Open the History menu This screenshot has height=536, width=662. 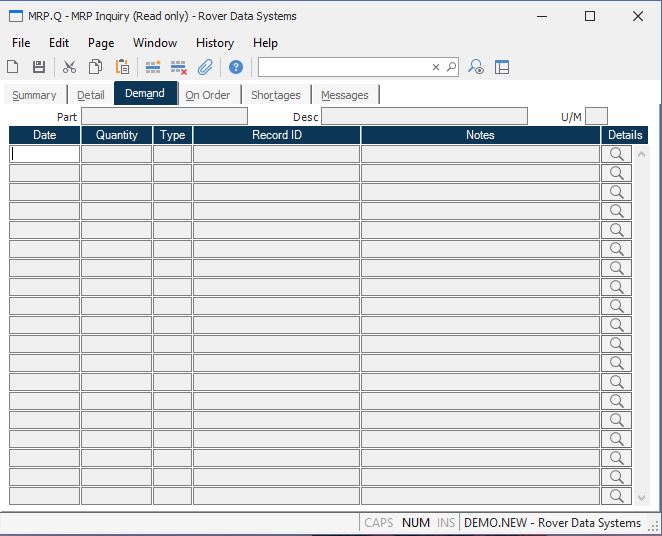pos(214,43)
